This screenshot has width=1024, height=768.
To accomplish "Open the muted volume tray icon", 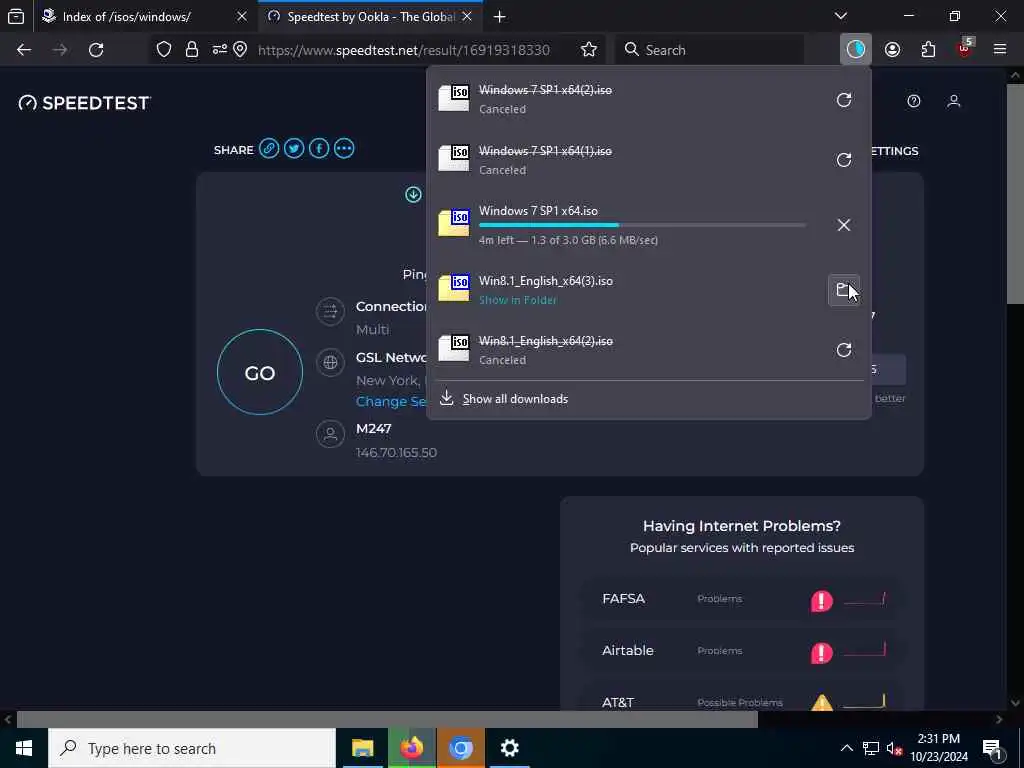I will click(x=895, y=748).
